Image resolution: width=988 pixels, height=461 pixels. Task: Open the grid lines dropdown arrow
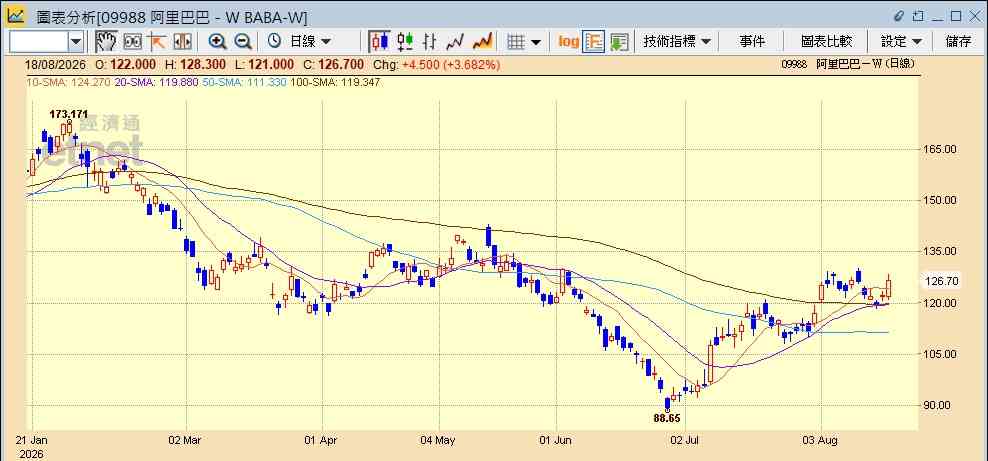pyautogui.click(x=536, y=42)
